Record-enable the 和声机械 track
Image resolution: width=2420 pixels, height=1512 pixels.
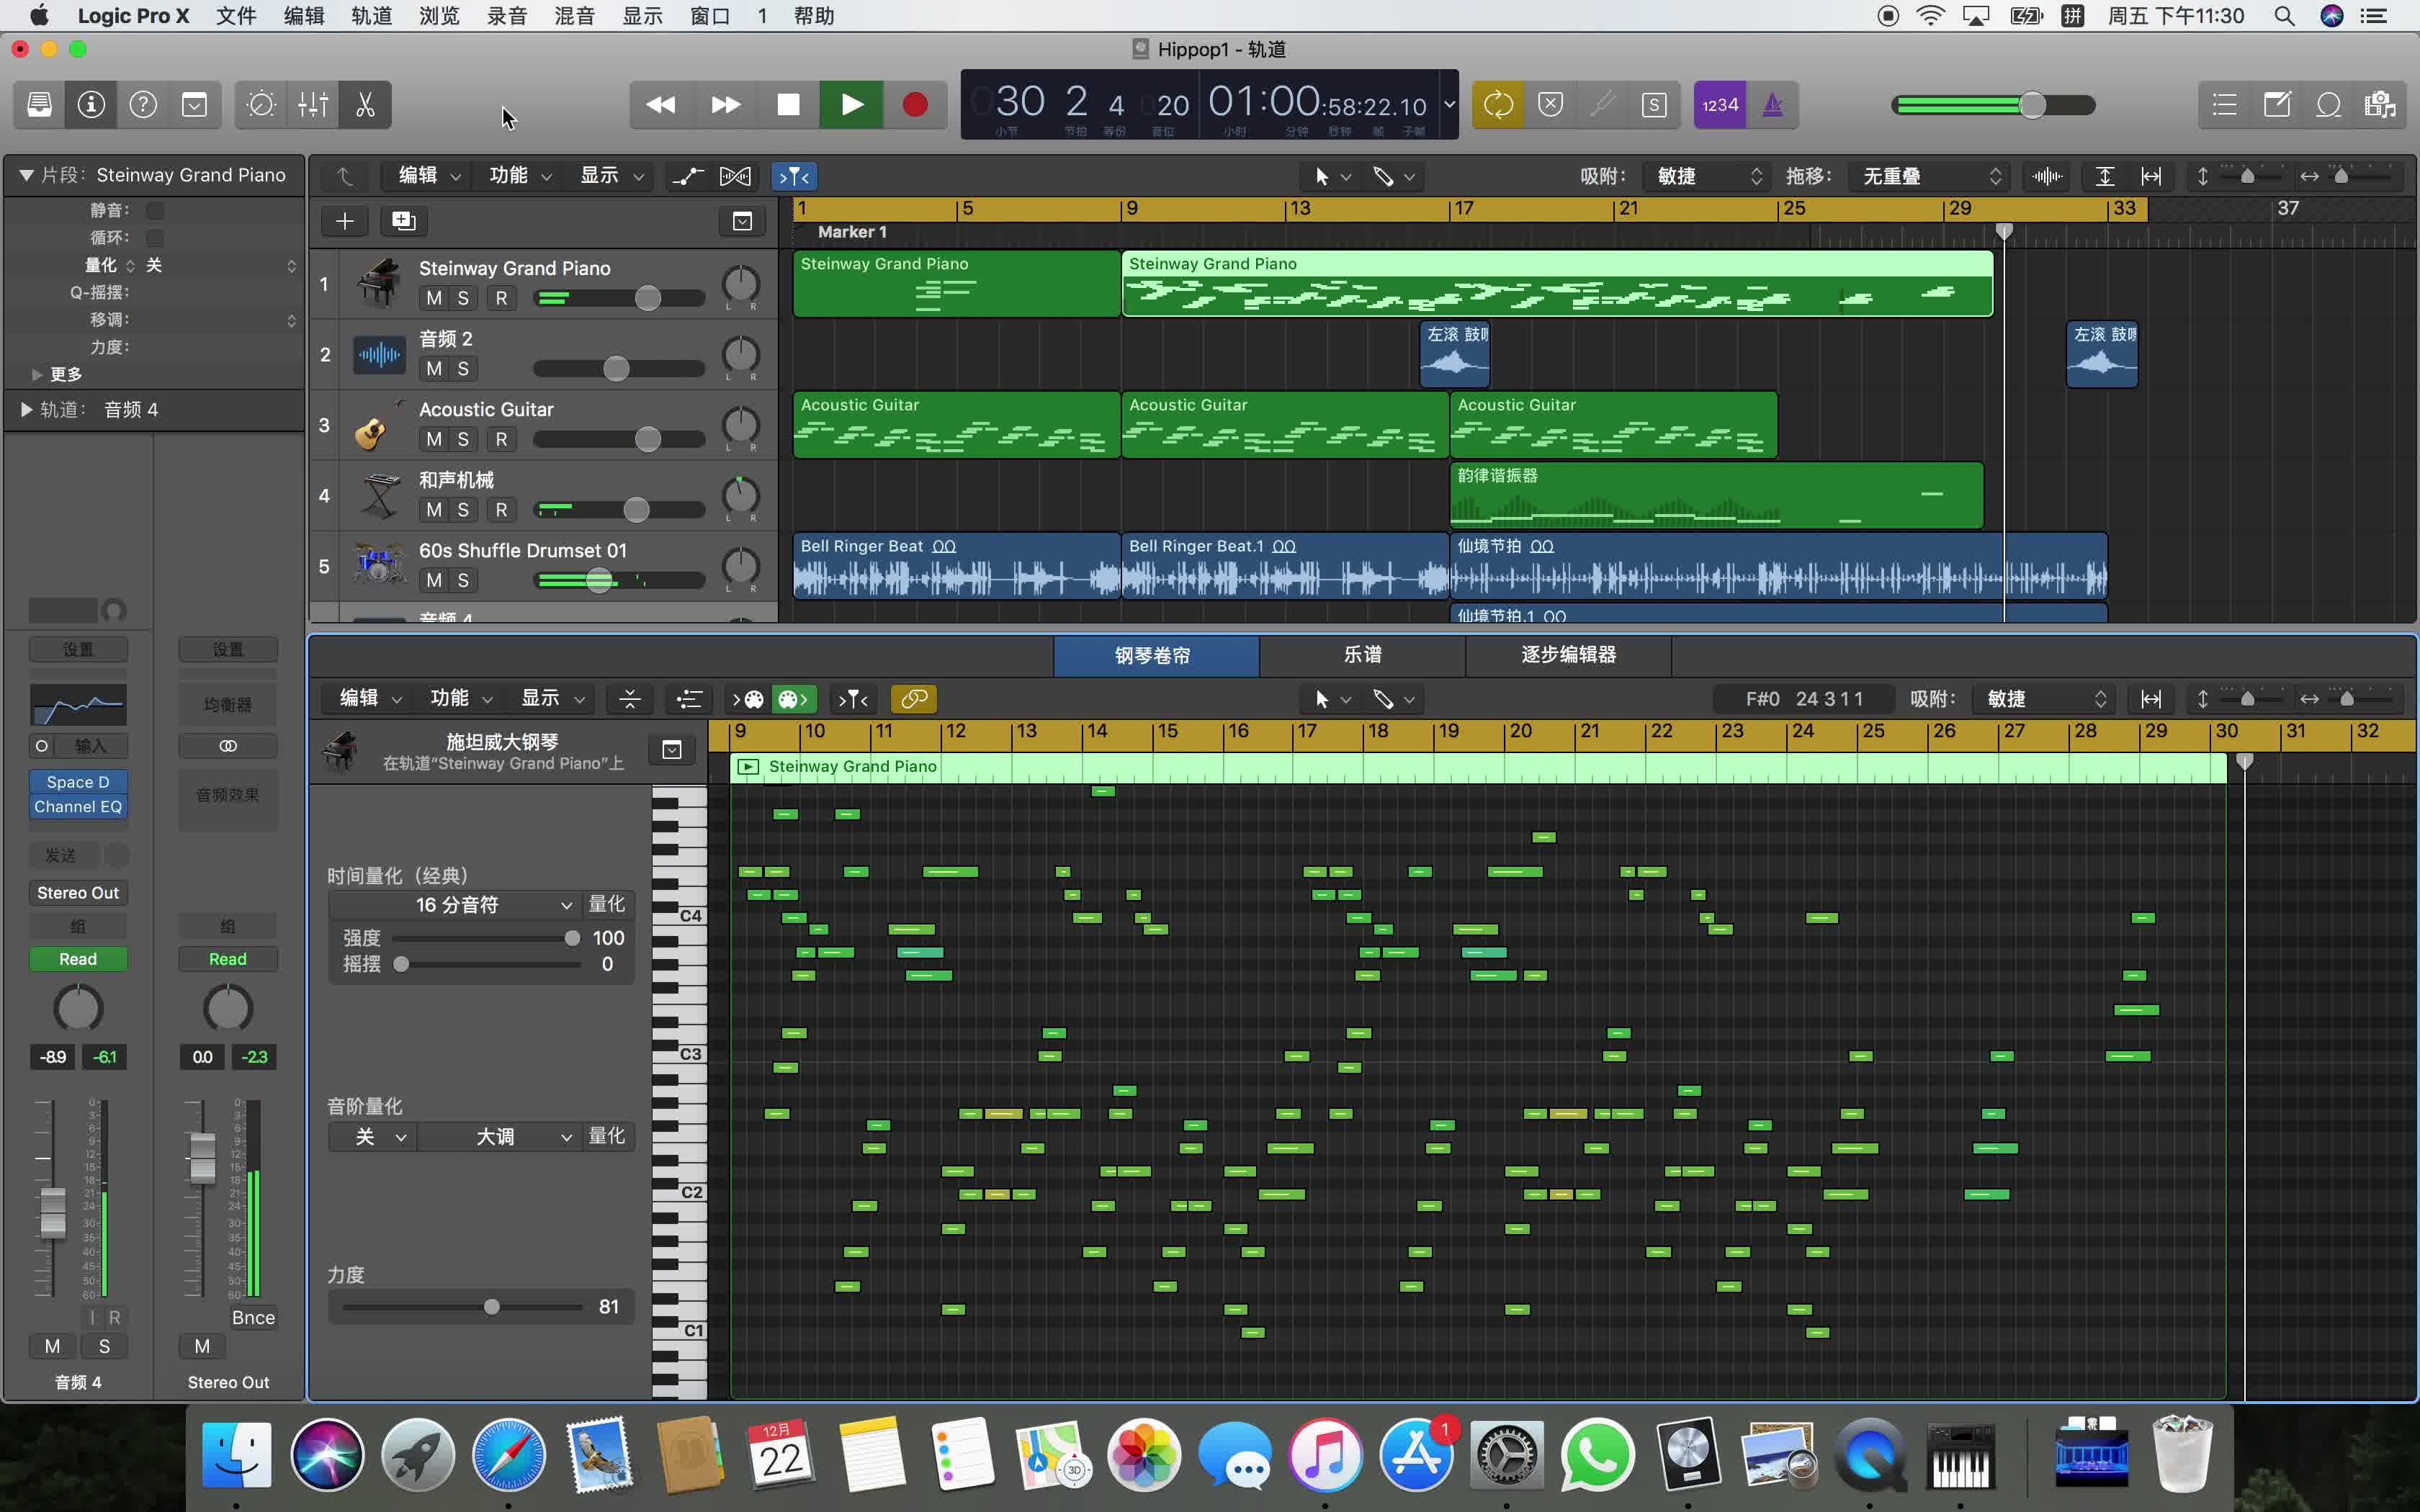(x=501, y=510)
